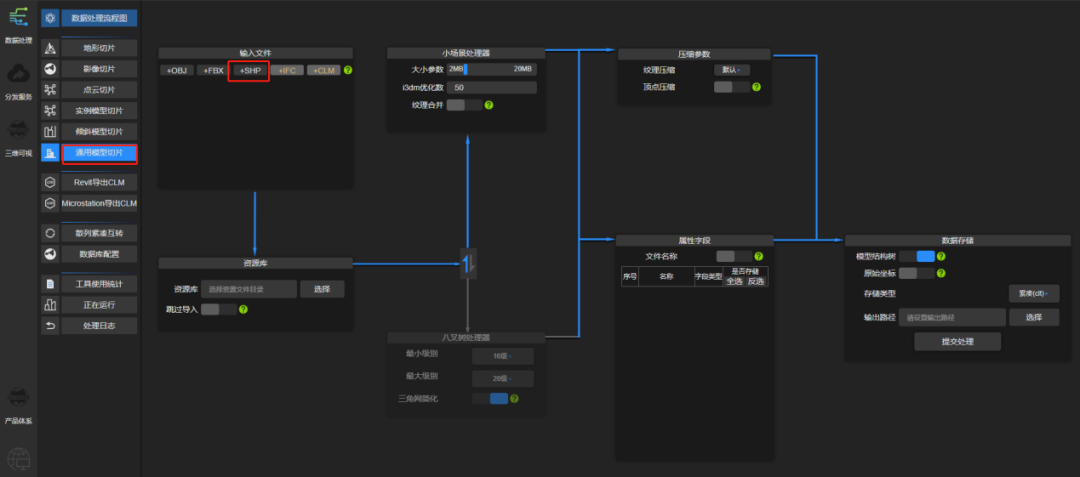The width and height of the screenshot is (1080, 477).
Task: Click the 小场景处理器 panel title
Action: point(466,53)
